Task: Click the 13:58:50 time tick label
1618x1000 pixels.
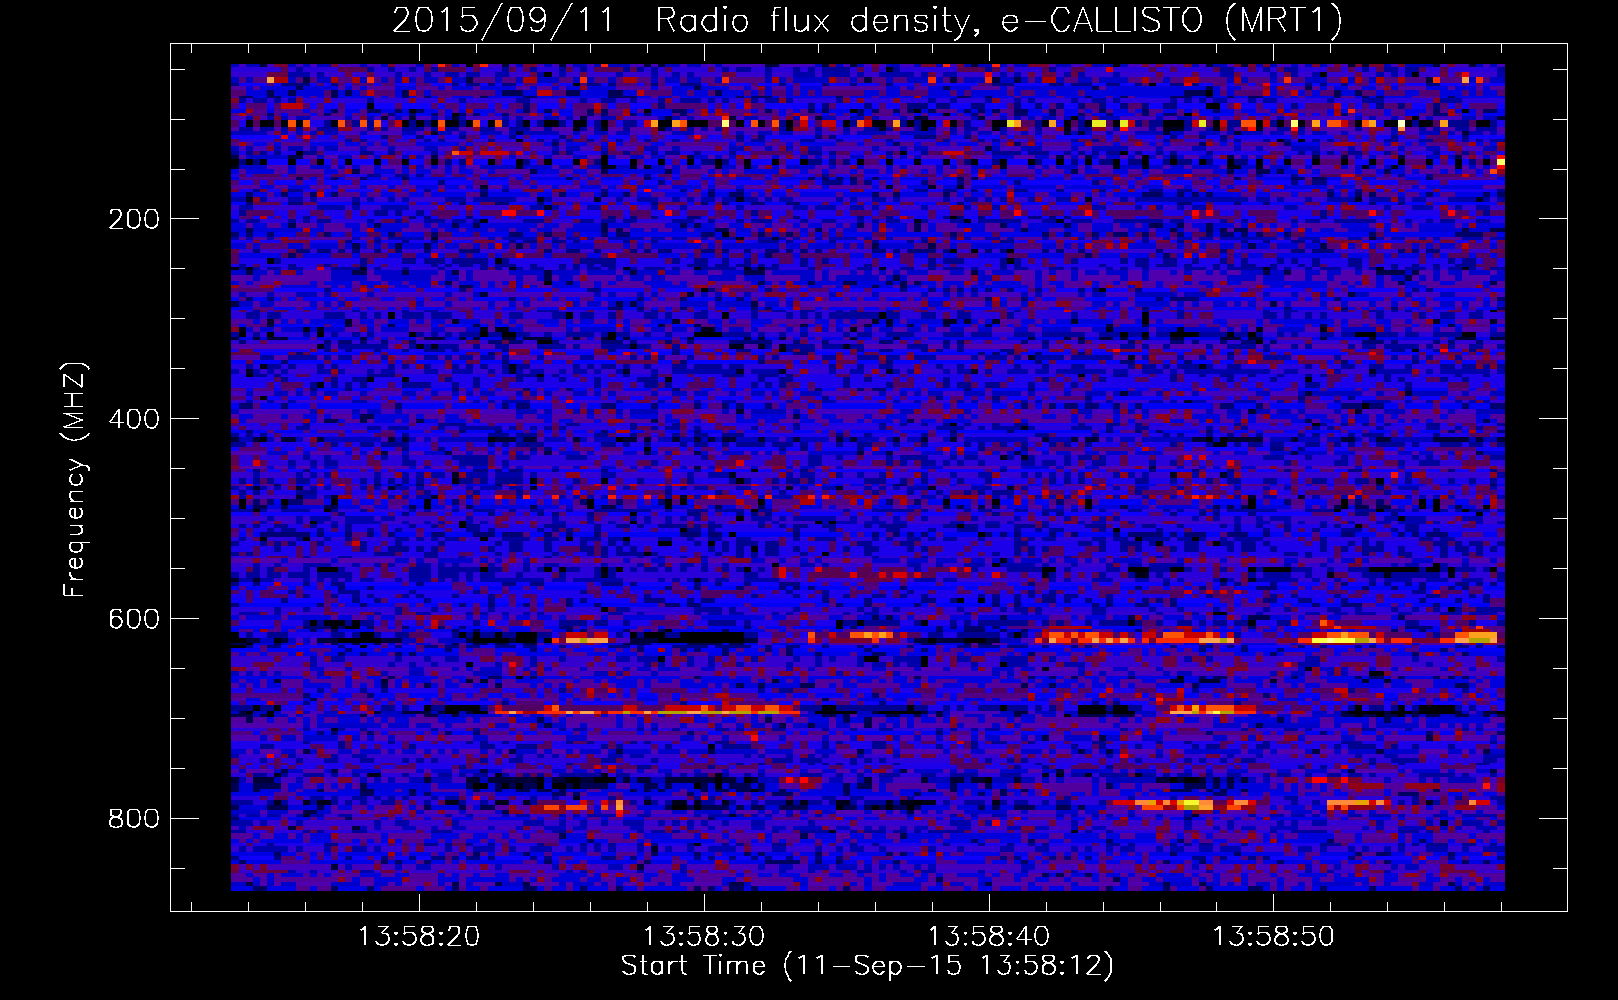Action: pyautogui.click(x=1274, y=937)
